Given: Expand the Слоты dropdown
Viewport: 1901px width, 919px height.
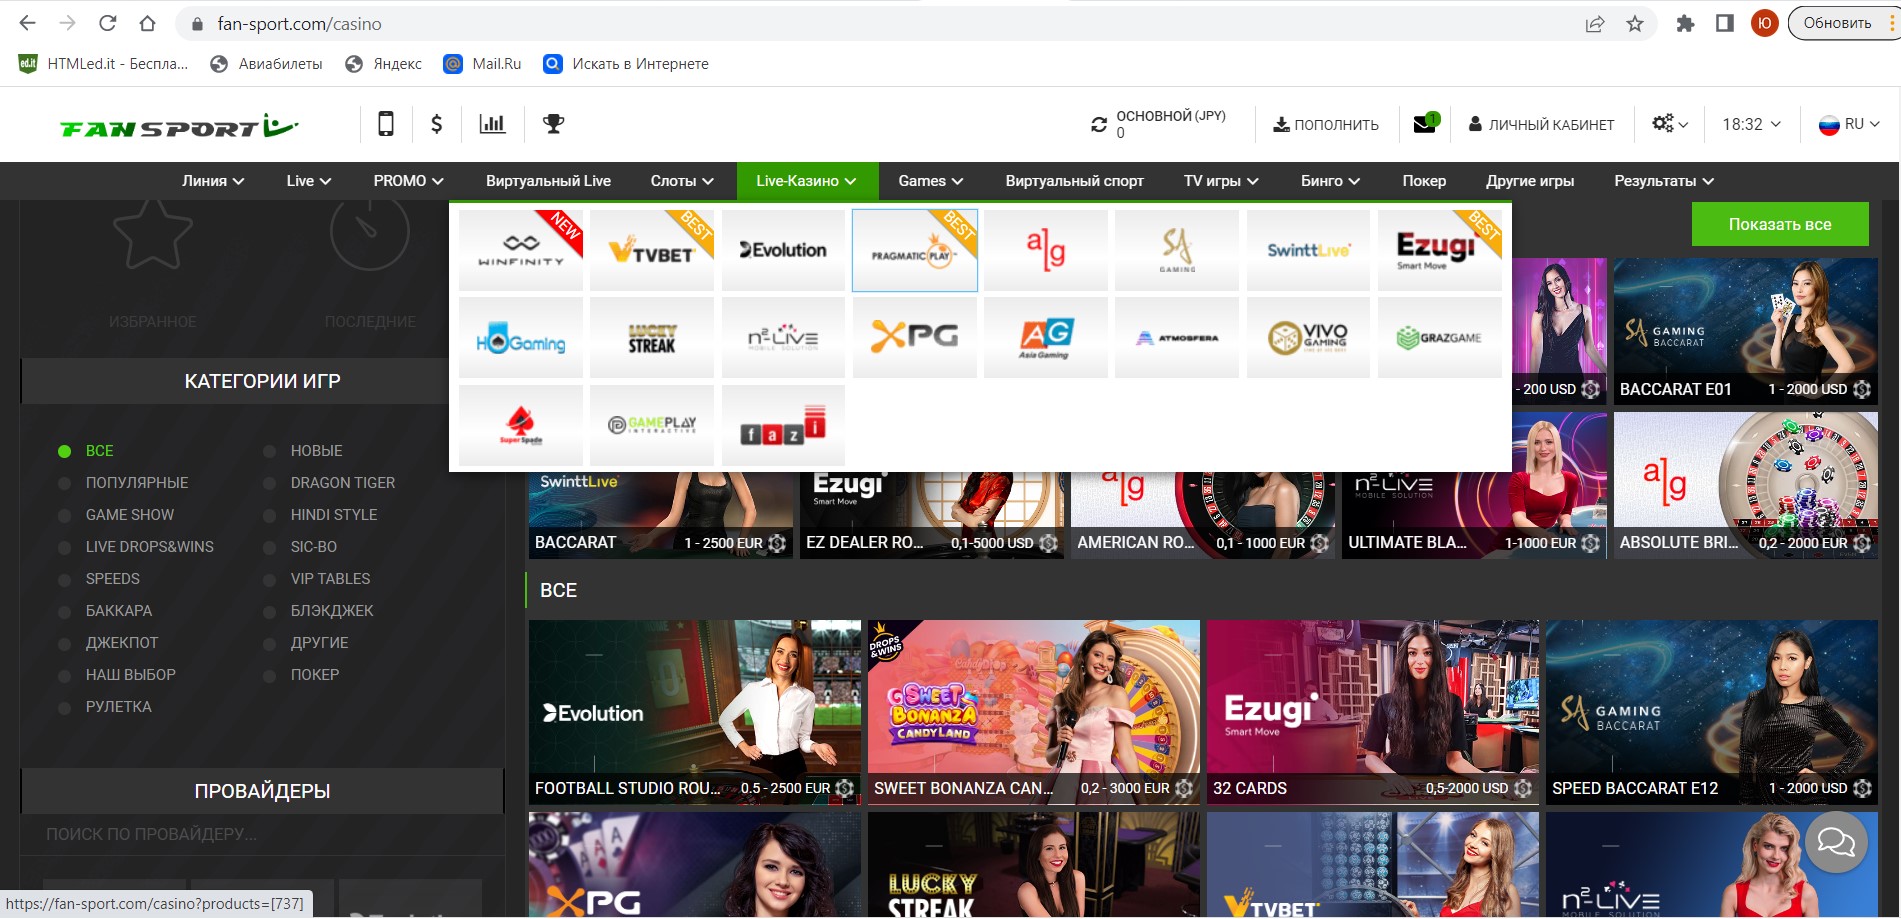Looking at the screenshot, I should point(682,181).
